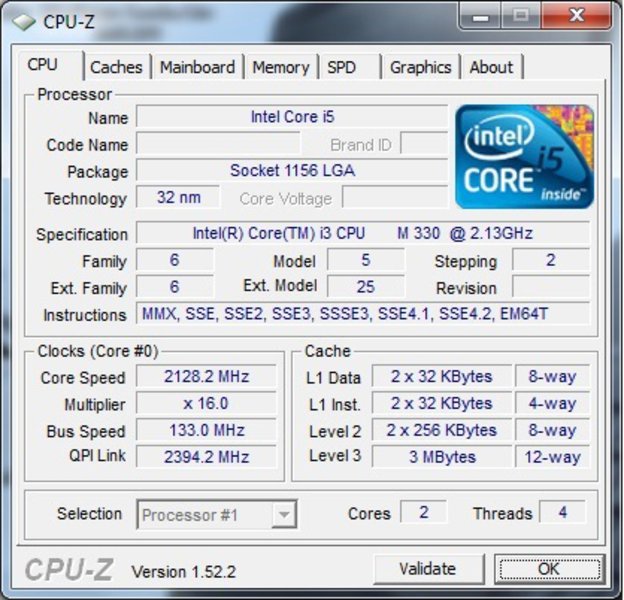Go to the Graphics tab
Screen dimensions: 624x600
pos(421,67)
